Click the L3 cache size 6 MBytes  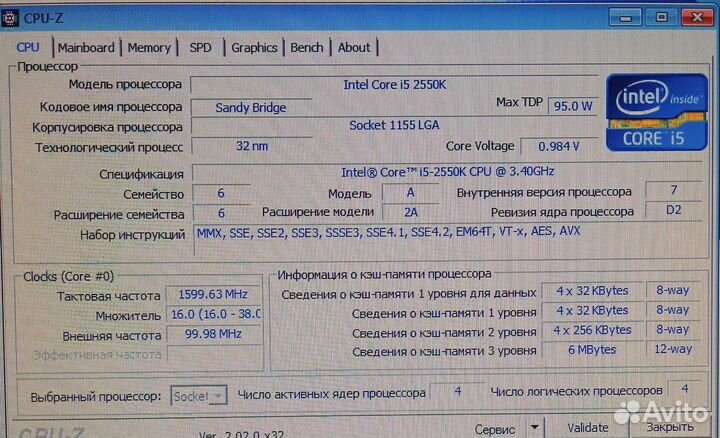tap(592, 350)
